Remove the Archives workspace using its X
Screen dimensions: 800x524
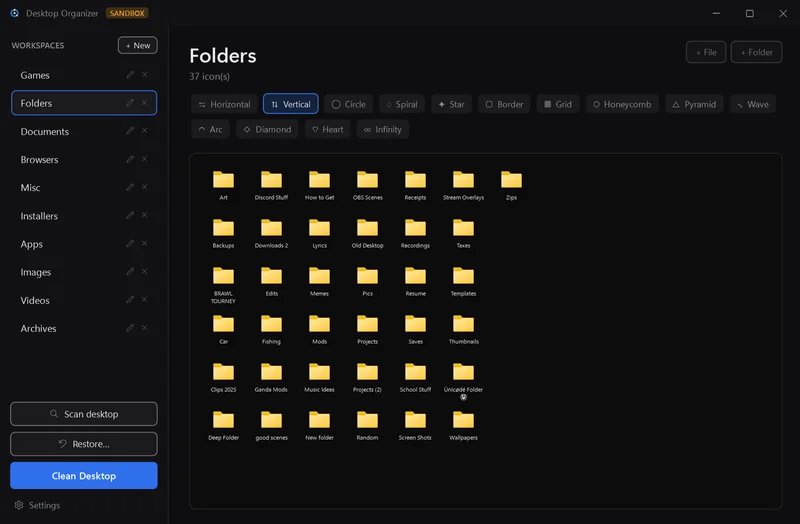[144, 328]
